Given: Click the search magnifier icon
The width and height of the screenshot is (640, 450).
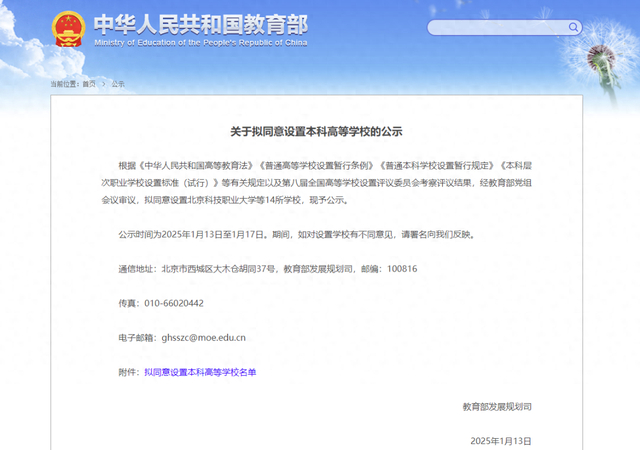Looking at the screenshot, I should coord(573,27).
